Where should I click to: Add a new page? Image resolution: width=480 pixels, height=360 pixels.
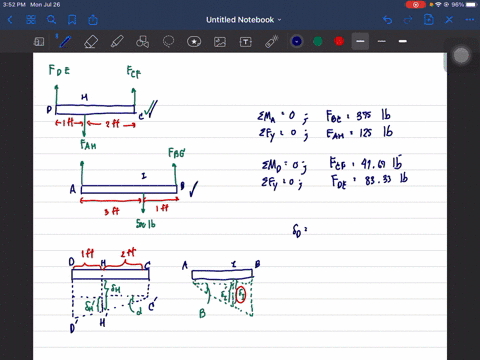click(429, 20)
